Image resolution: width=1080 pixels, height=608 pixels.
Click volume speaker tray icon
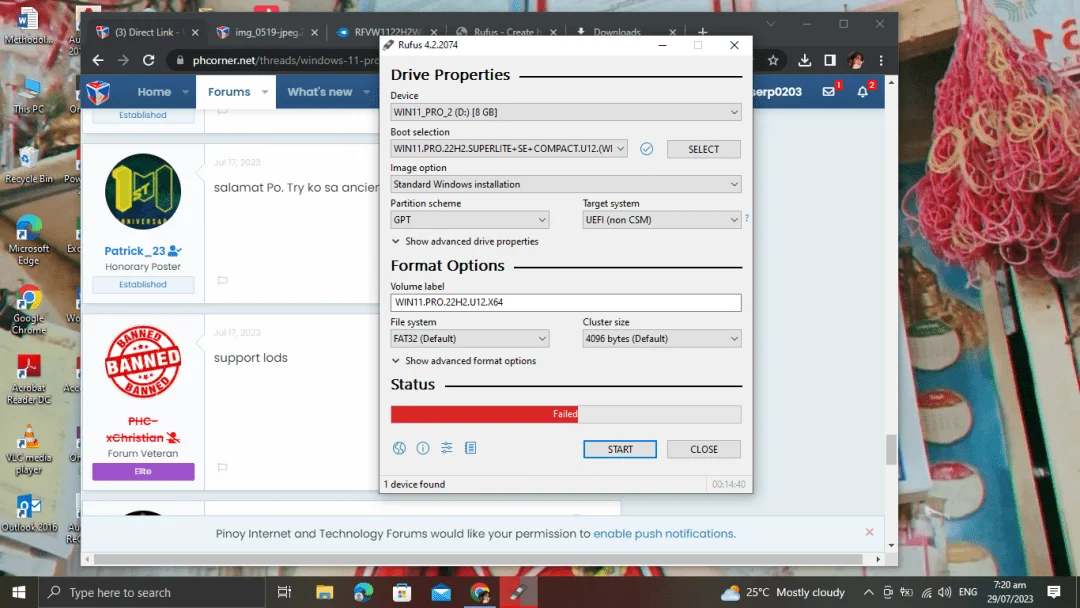(x=944, y=592)
